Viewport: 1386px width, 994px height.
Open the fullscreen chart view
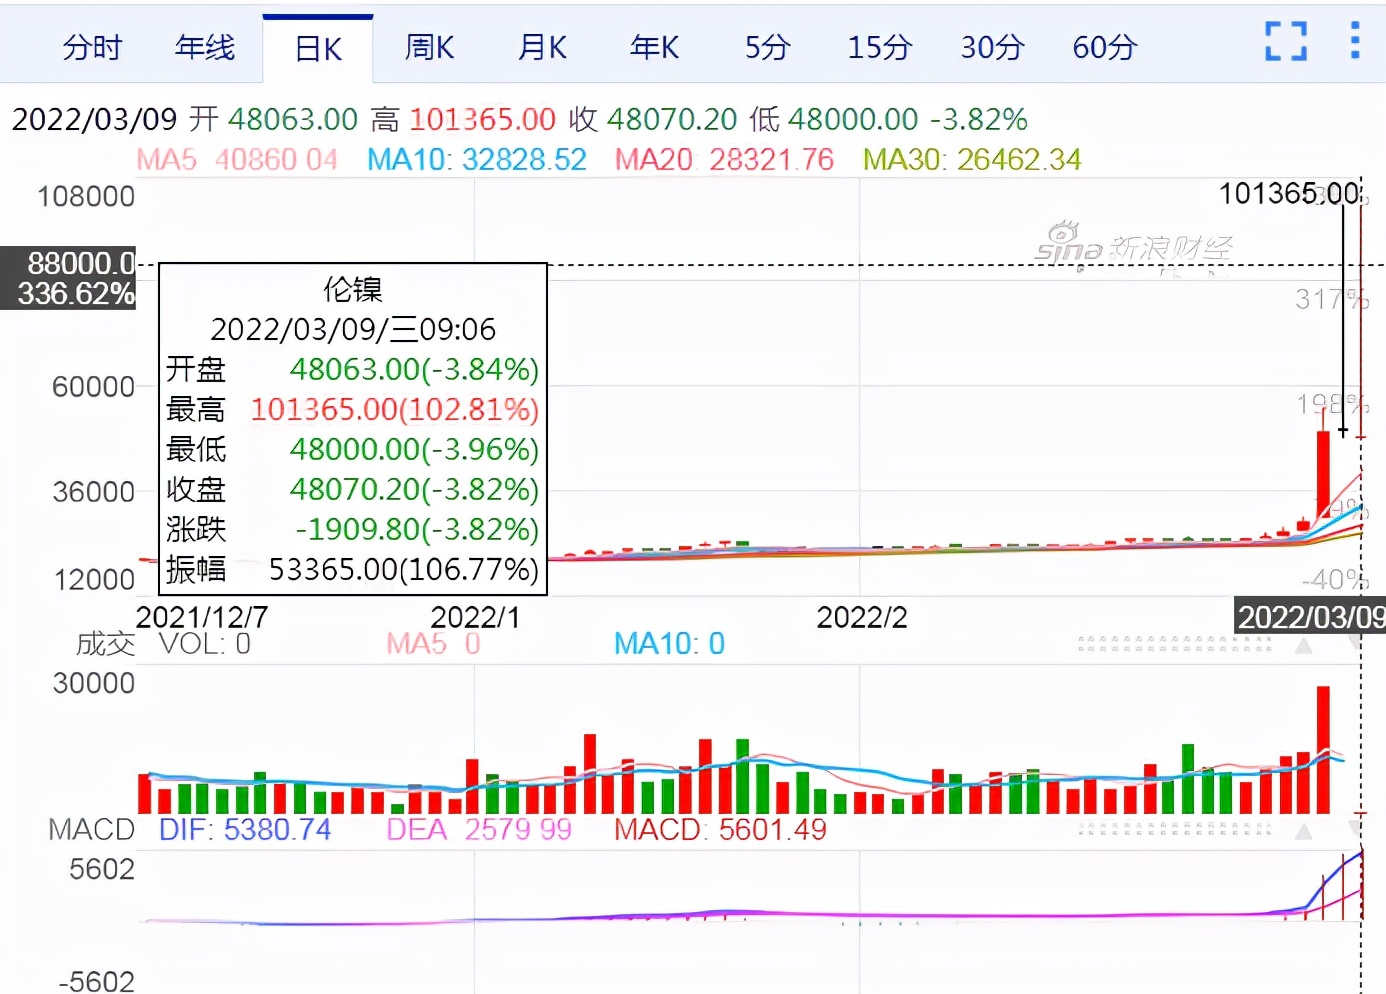1284,42
